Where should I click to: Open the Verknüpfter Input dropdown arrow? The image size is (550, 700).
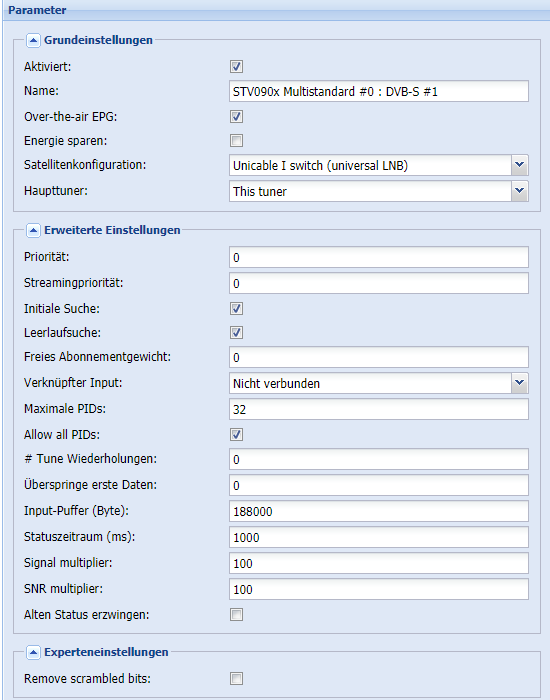tap(519, 383)
